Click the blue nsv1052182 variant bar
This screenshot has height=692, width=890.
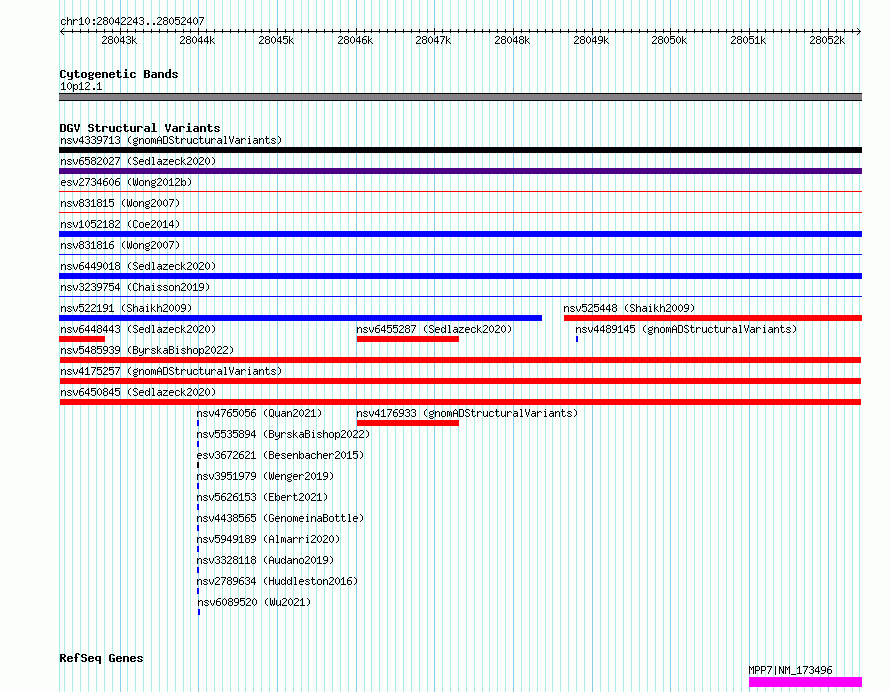coord(460,234)
